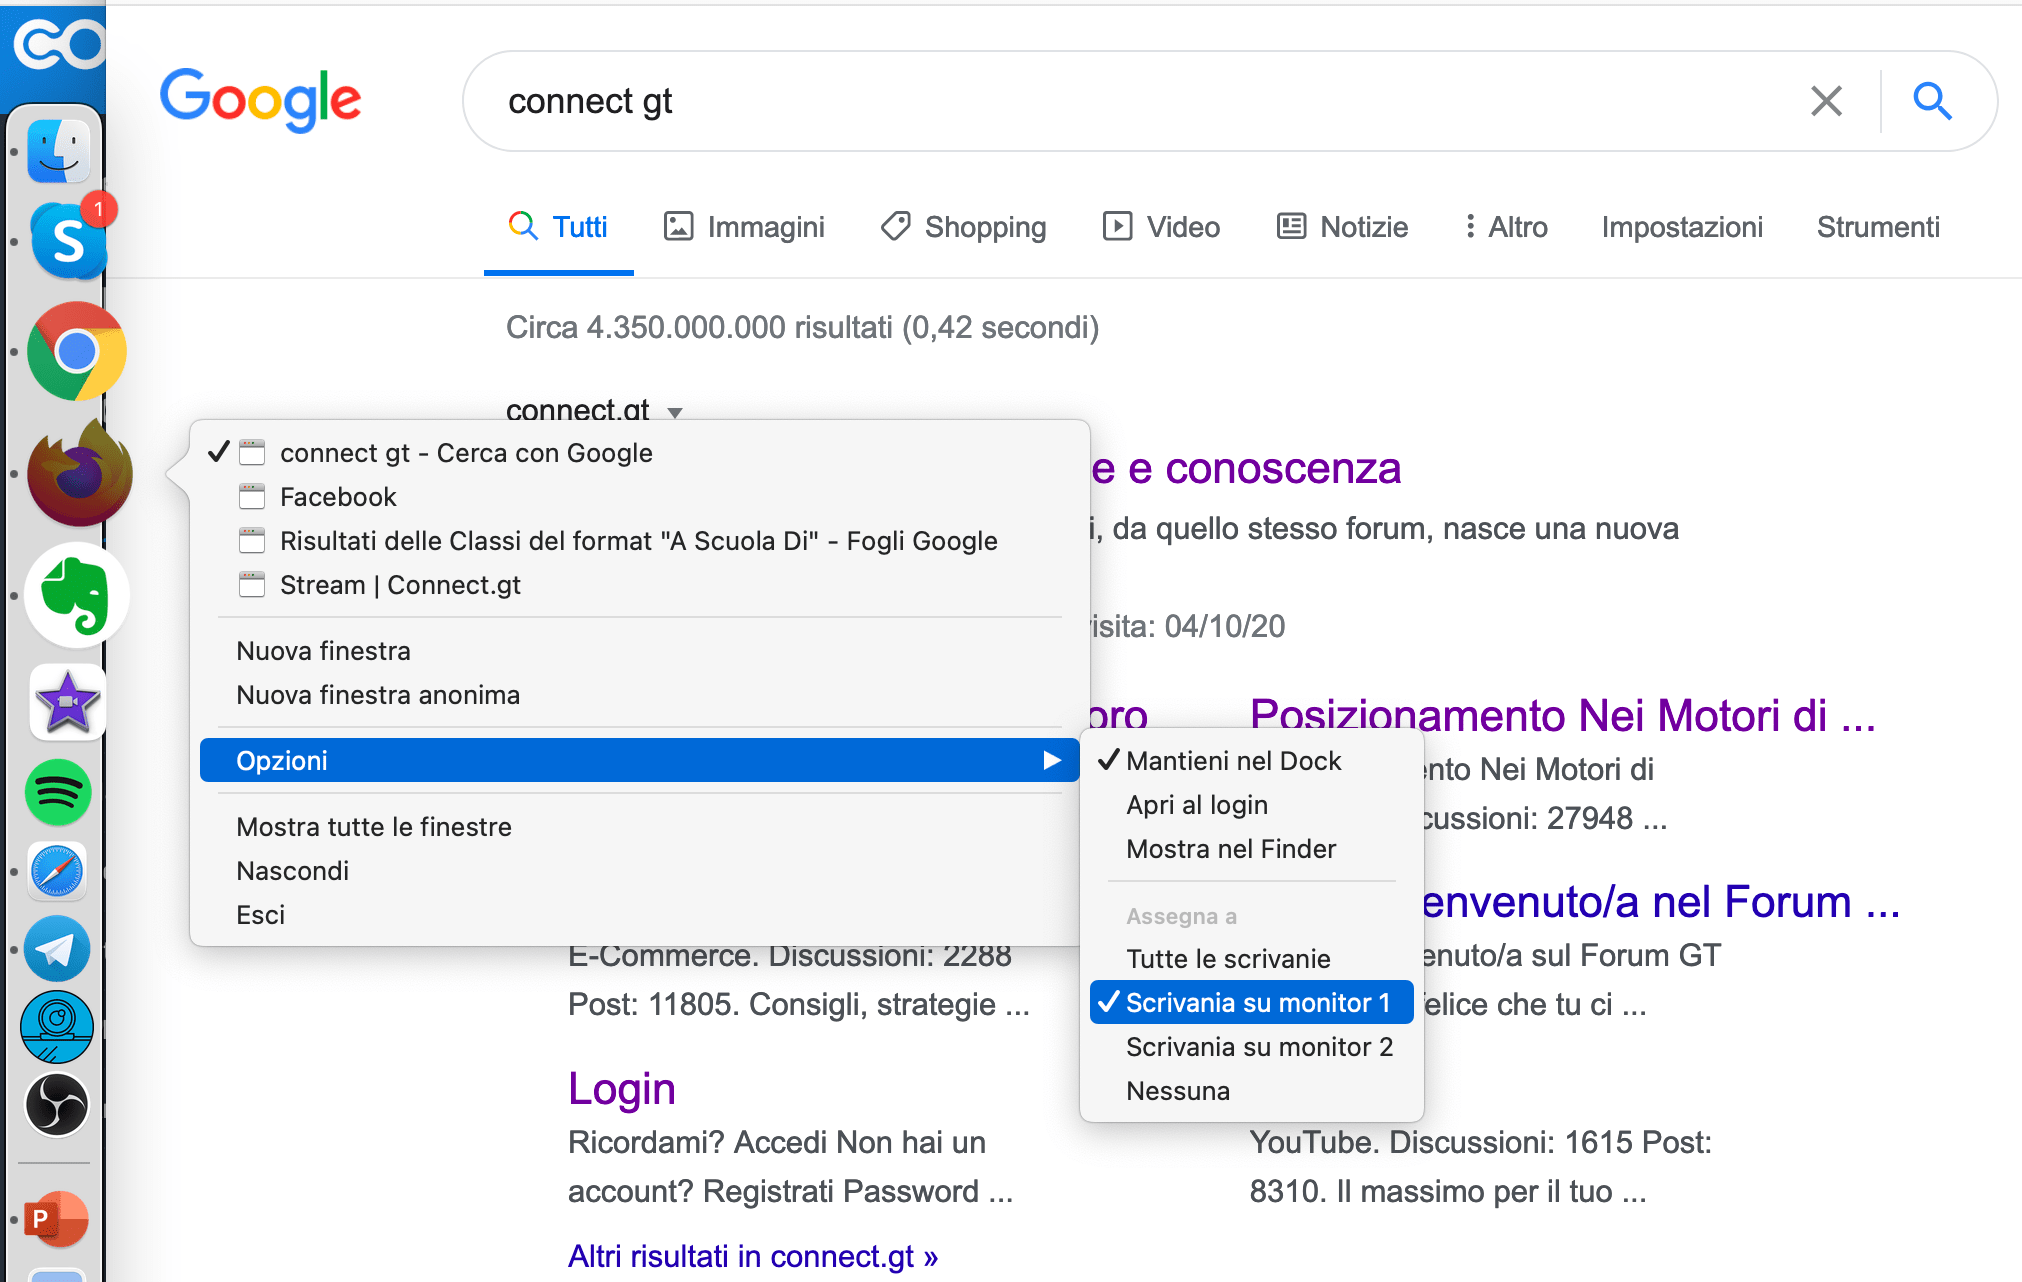Choose Scrivania su monitor 2

click(1251, 1047)
